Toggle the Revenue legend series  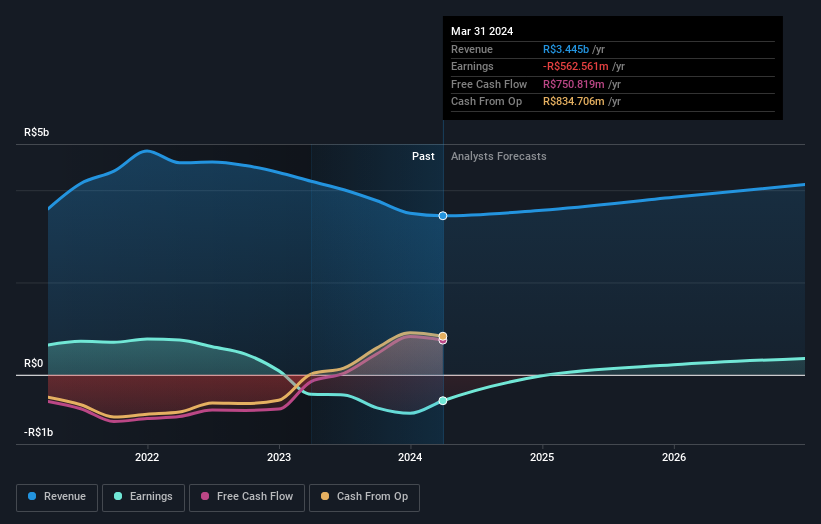[57, 497]
